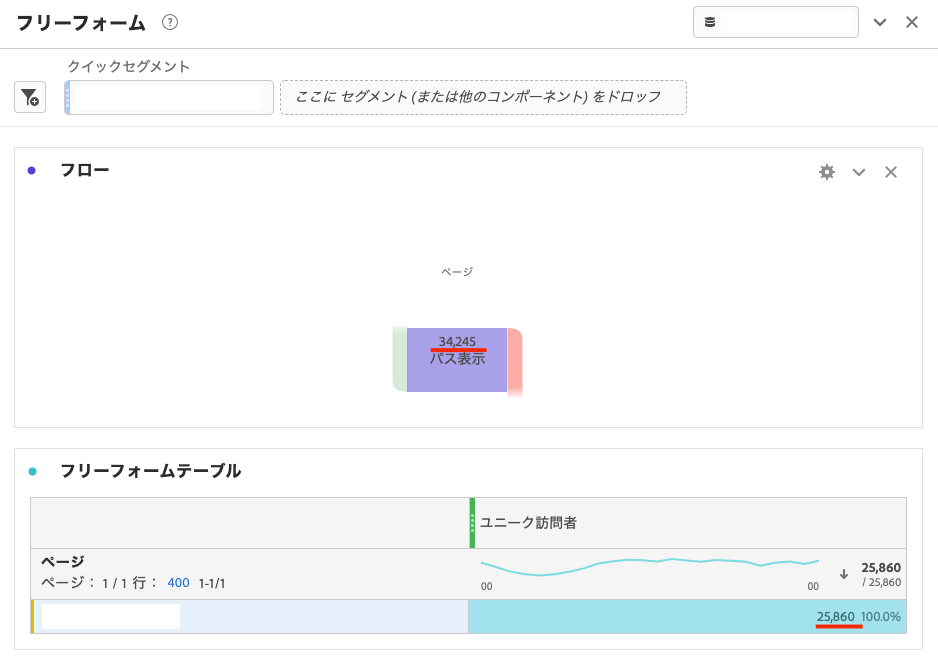Click the sort arrow in ユニーク訪問者 column
This screenshot has width=938, height=662.
[843, 574]
